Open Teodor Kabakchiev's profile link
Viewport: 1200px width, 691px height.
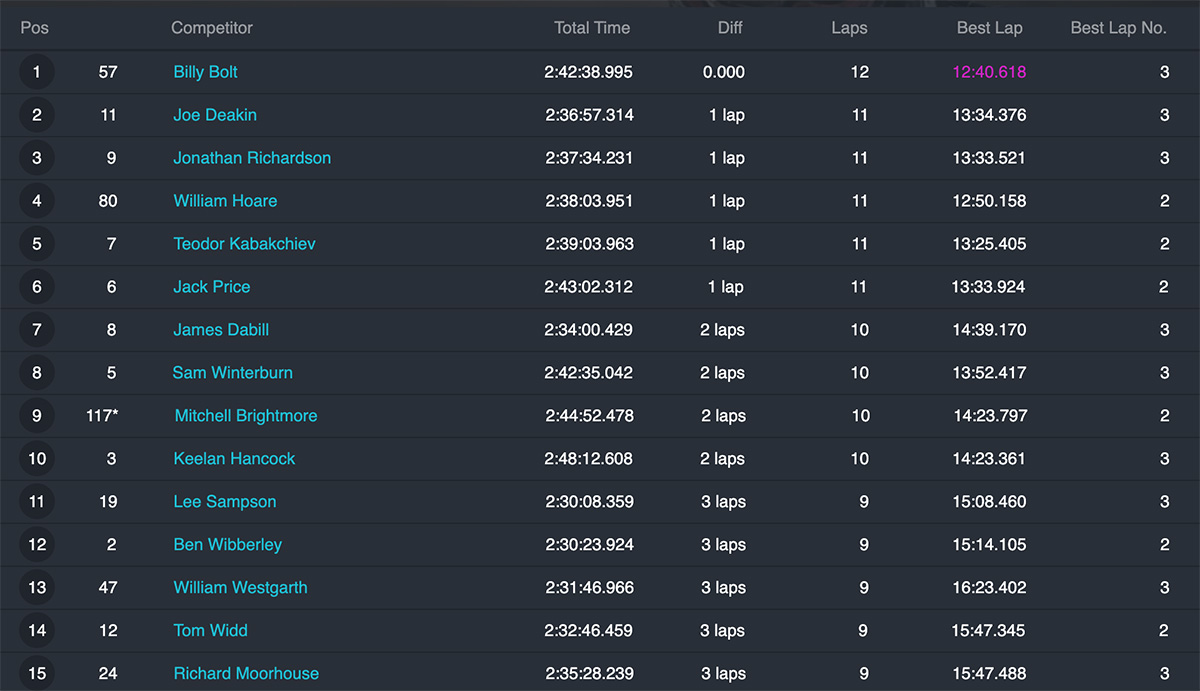pos(244,244)
